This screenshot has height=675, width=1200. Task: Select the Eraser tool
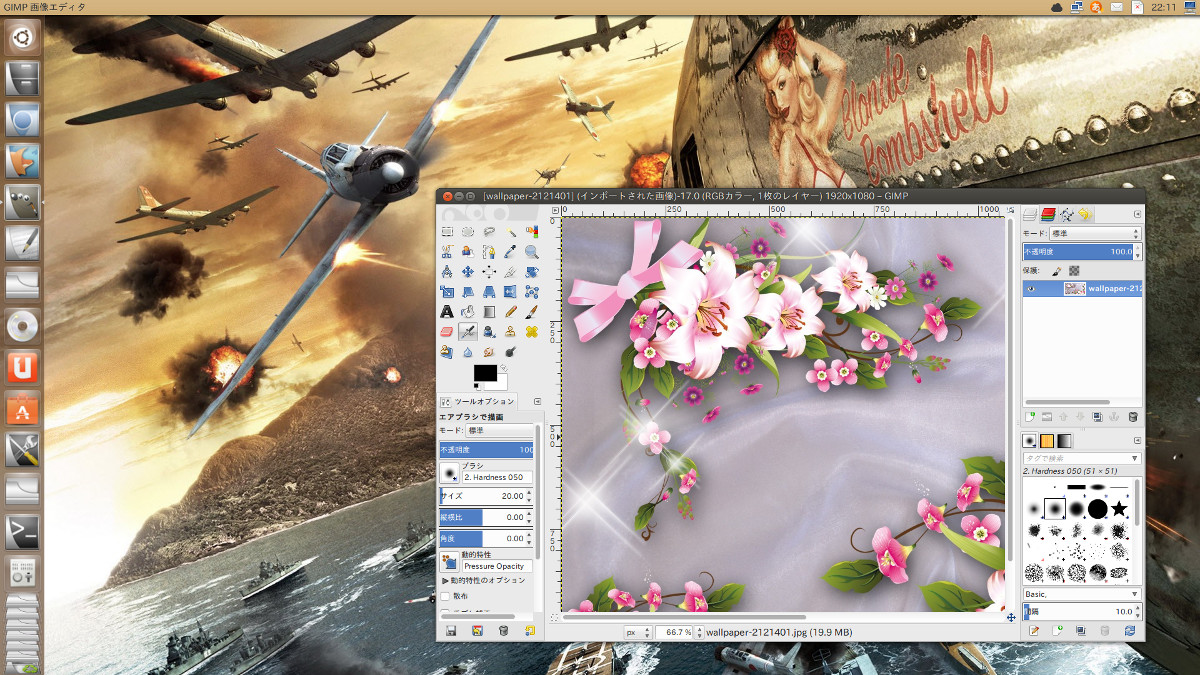(447, 331)
